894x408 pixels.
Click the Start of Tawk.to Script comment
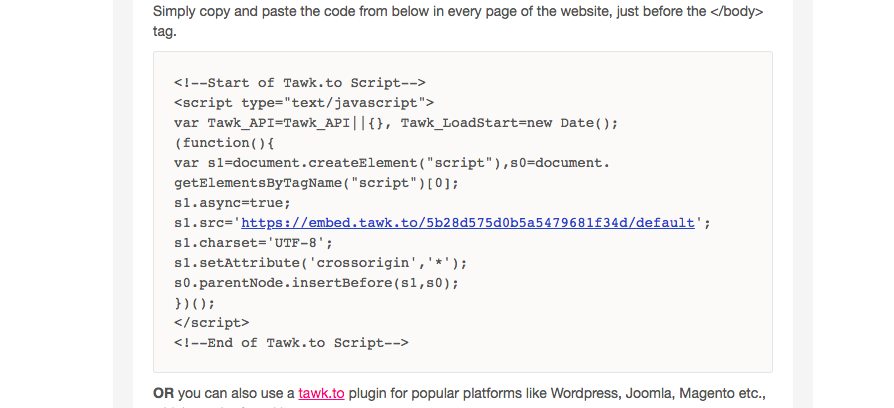point(300,83)
